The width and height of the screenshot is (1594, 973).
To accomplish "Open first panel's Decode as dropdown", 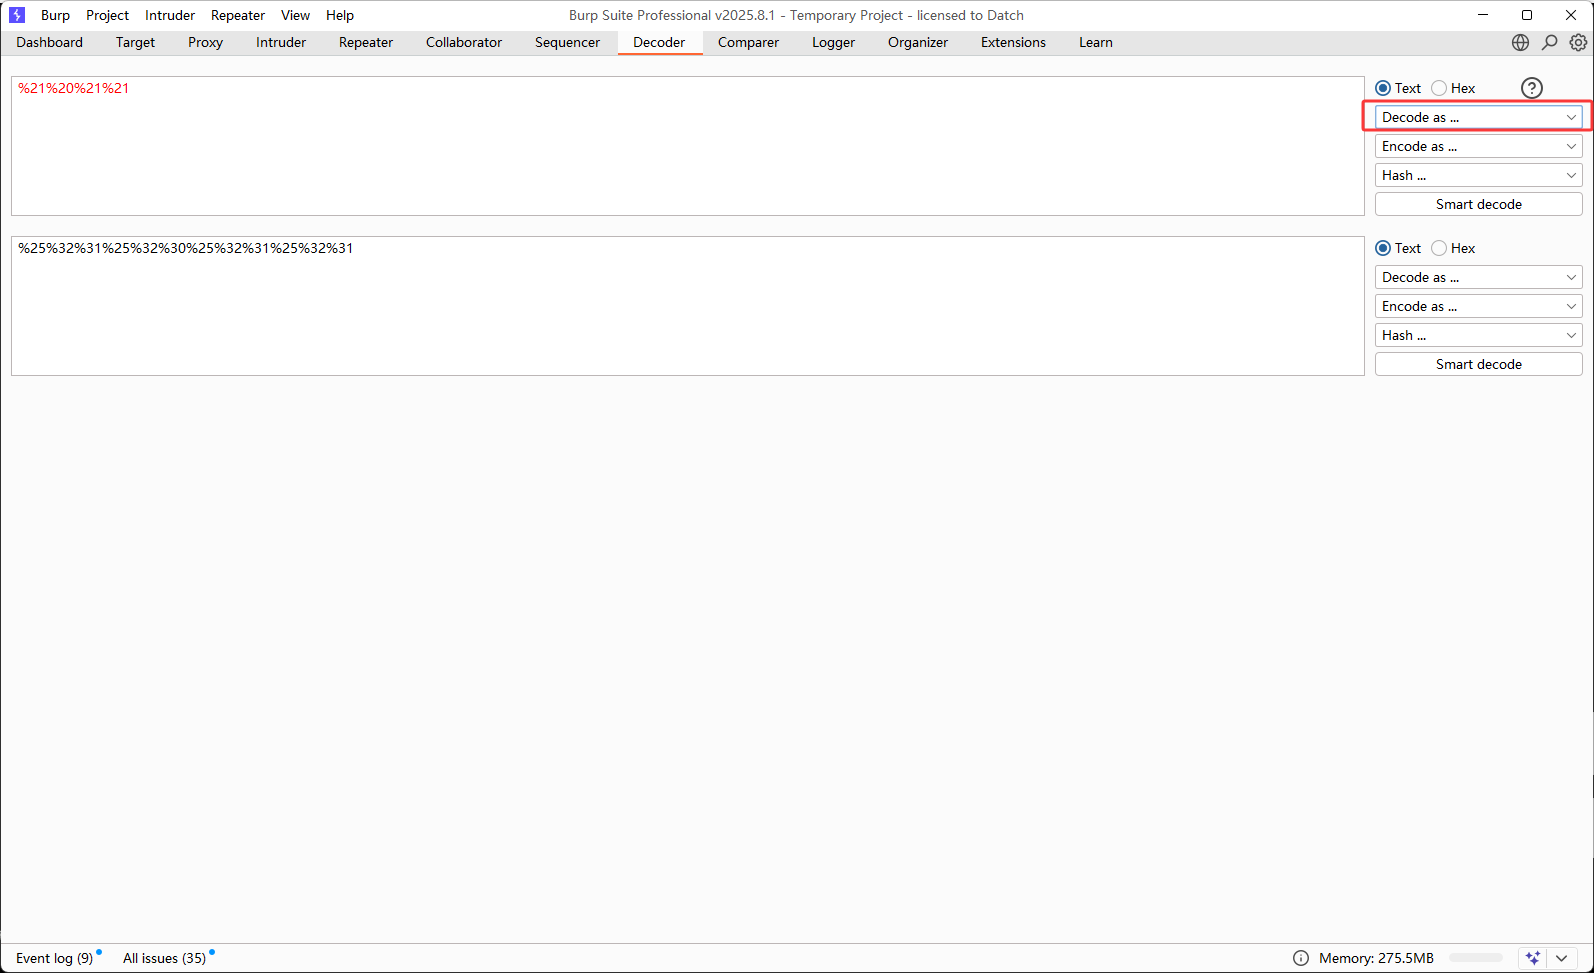I will point(1478,117).
